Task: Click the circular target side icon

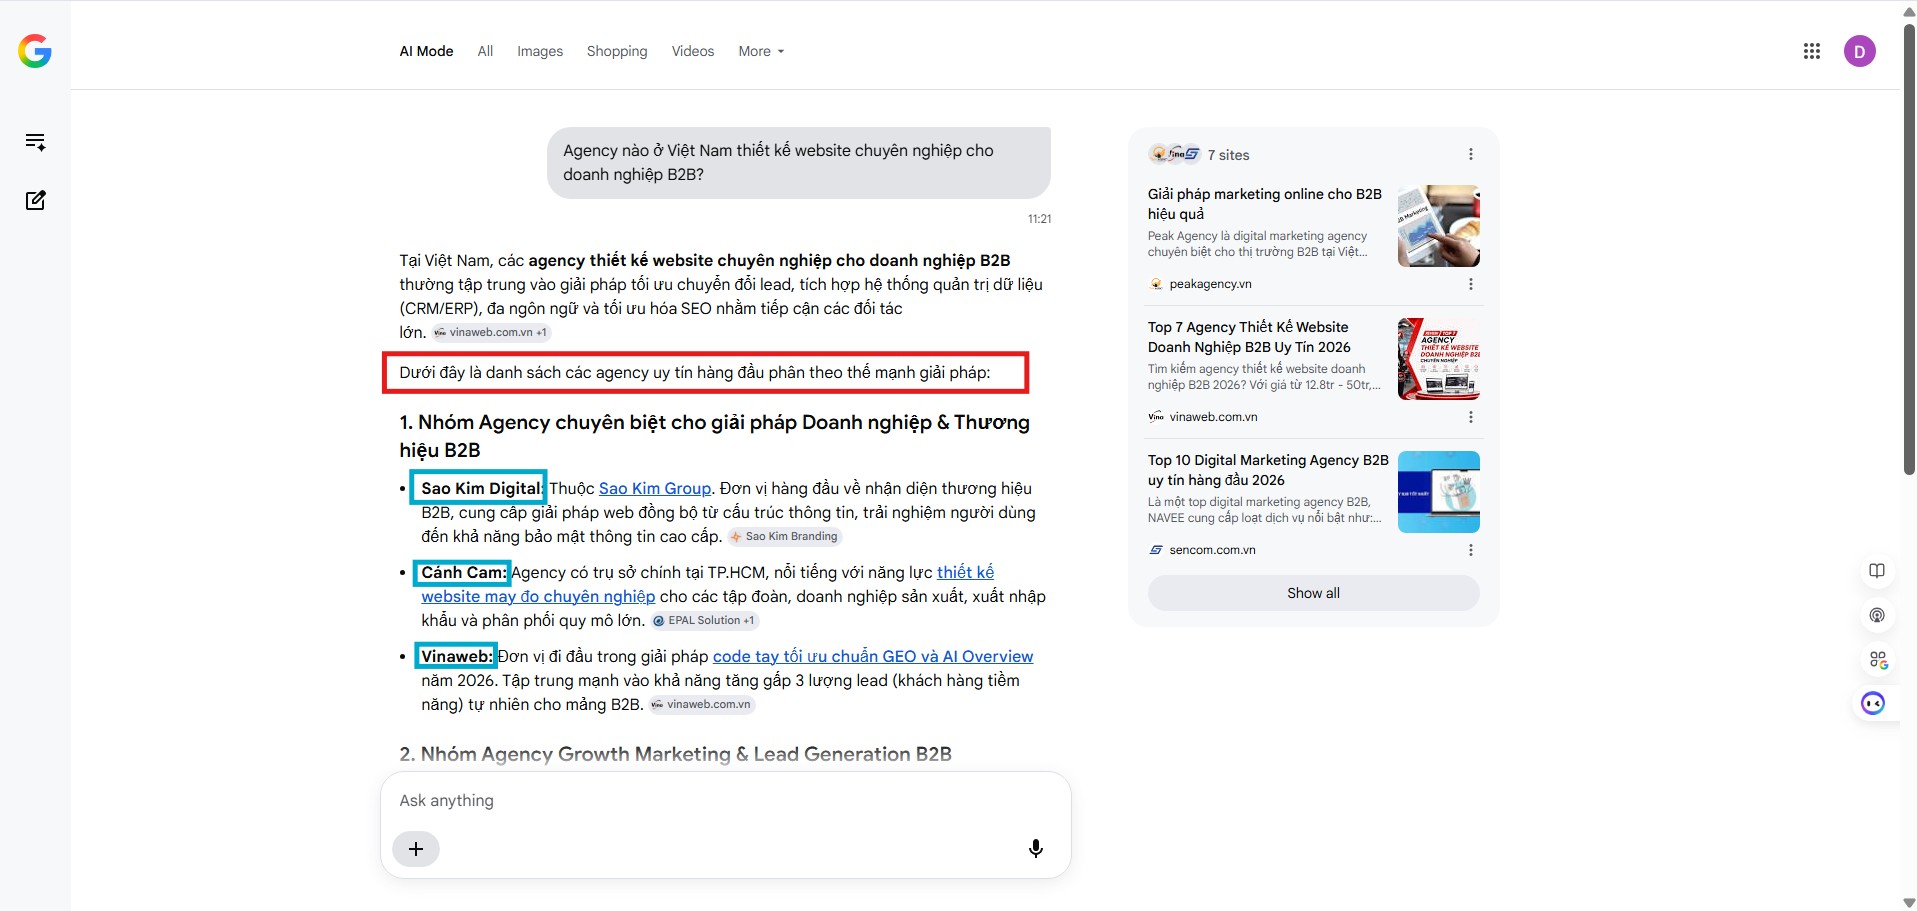Action: click(1877, 615)
